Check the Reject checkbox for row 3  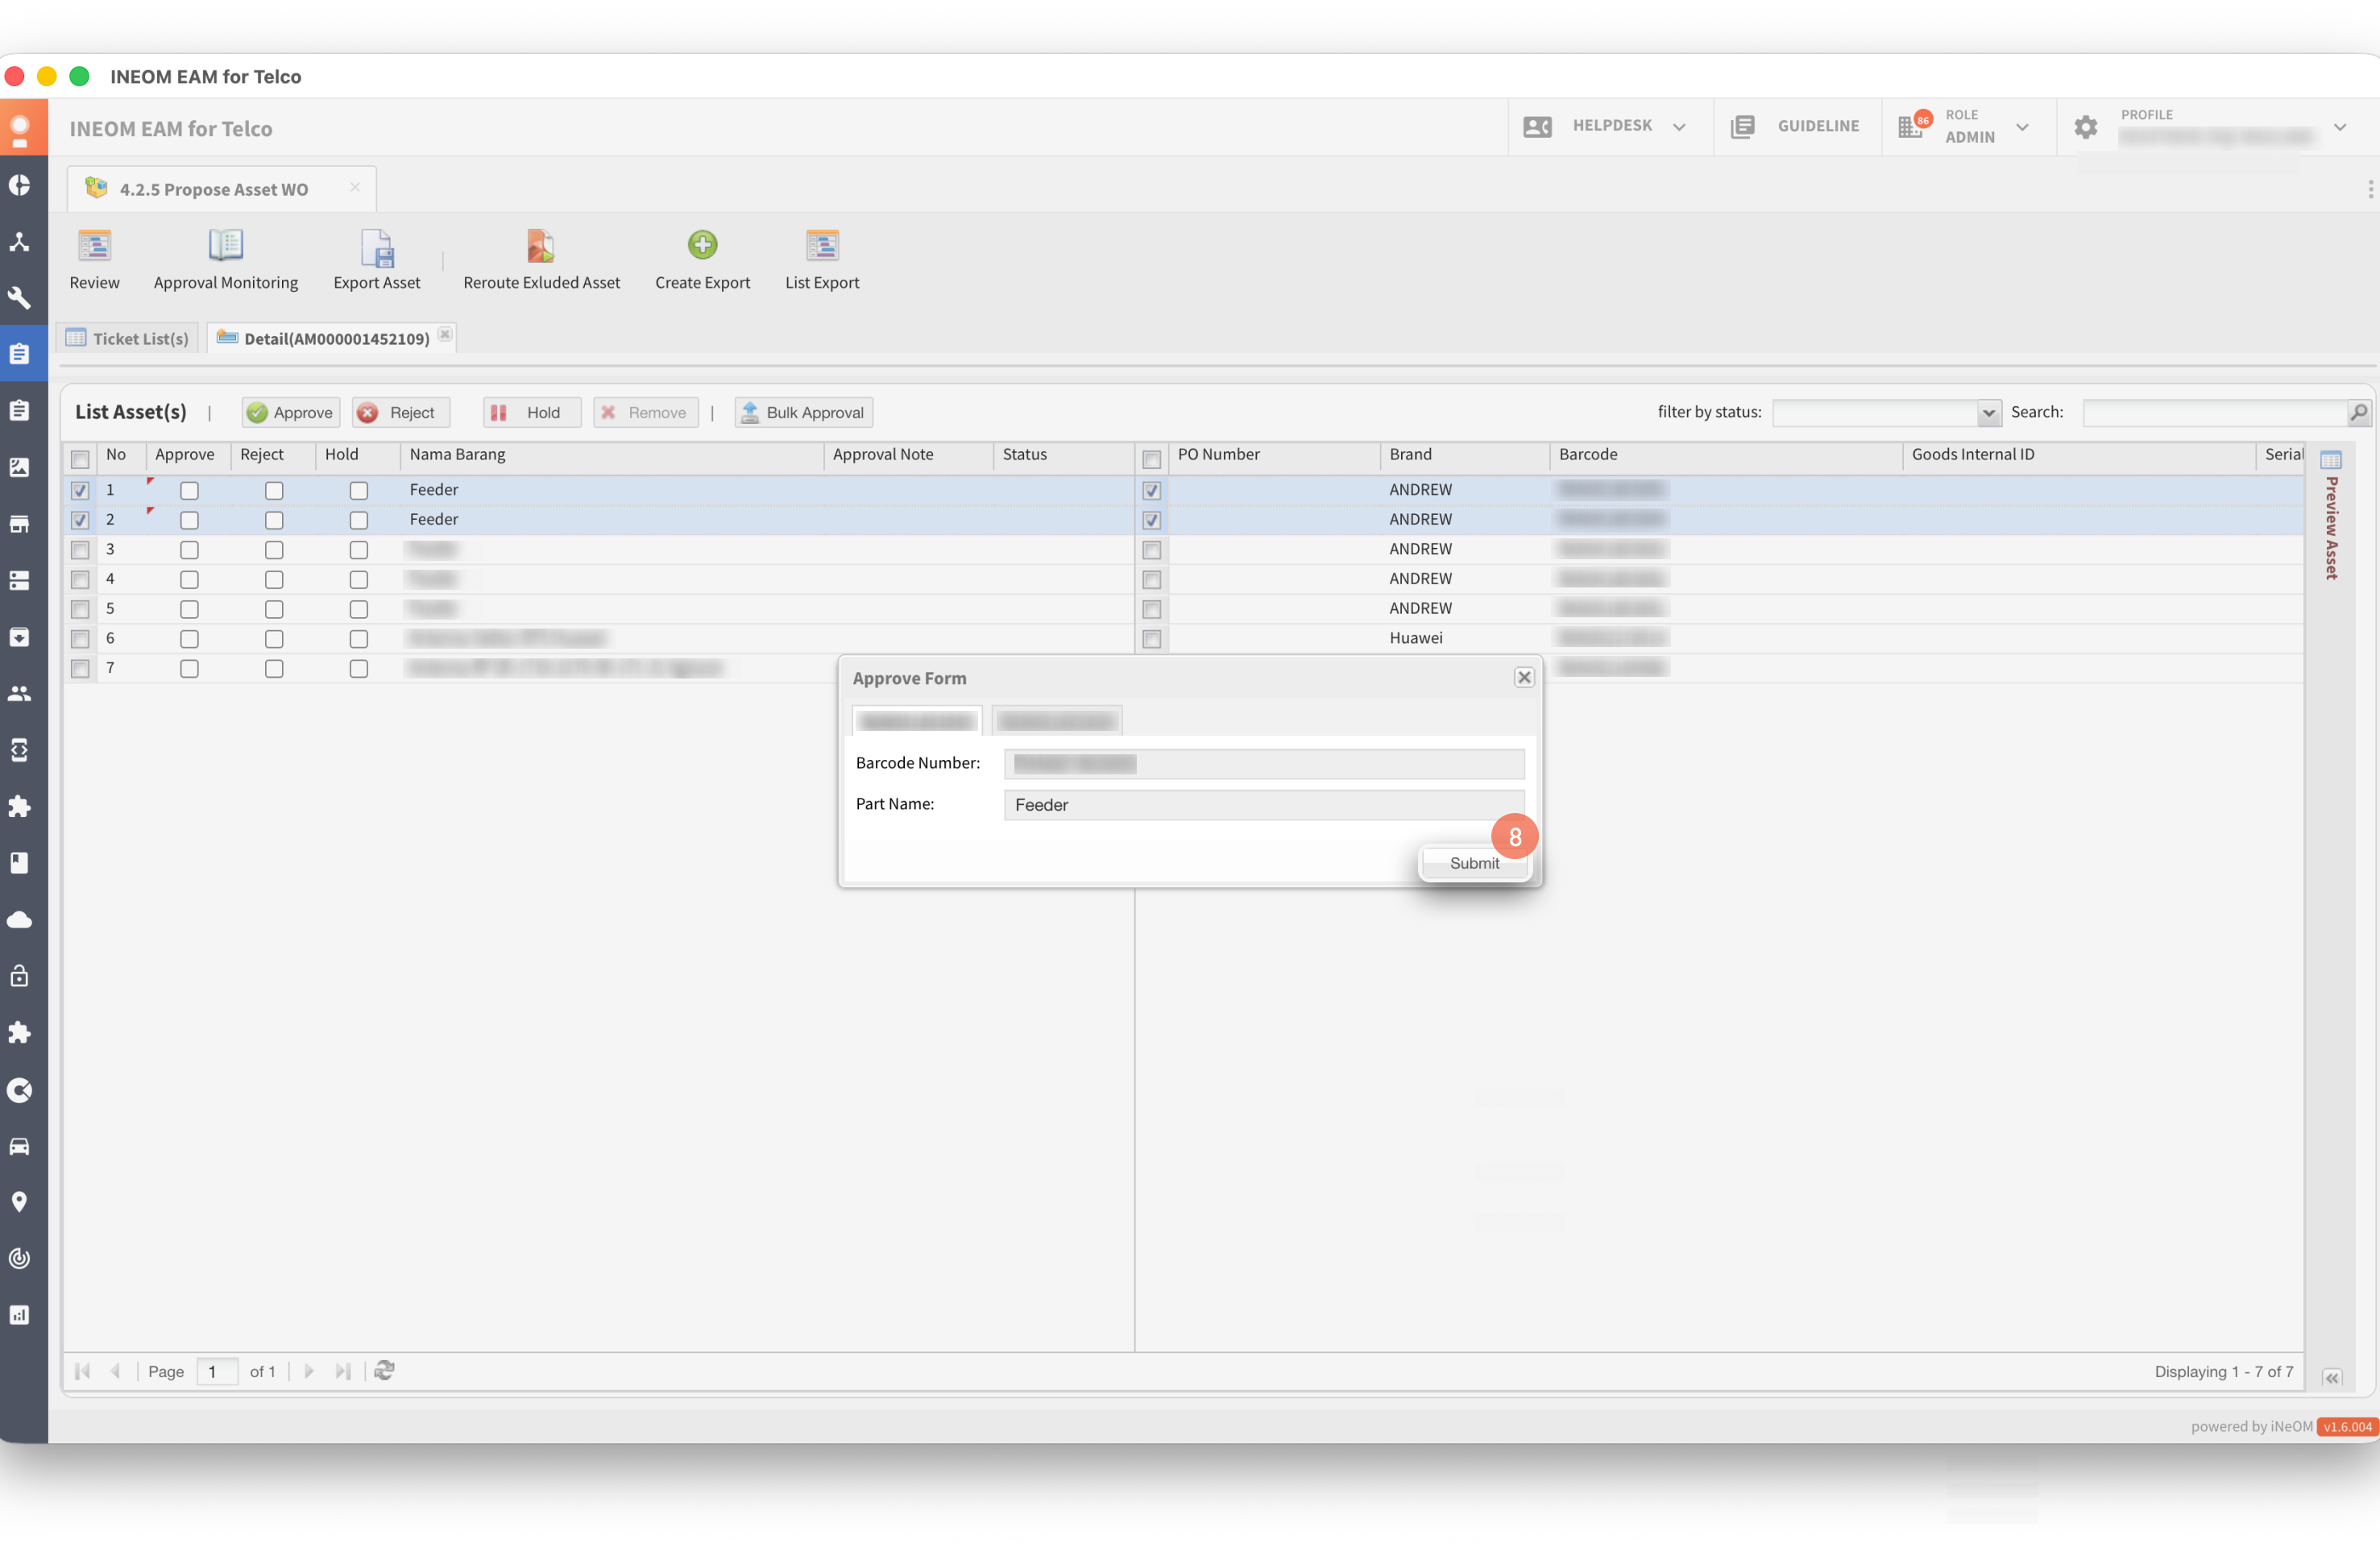coord(274,550)
